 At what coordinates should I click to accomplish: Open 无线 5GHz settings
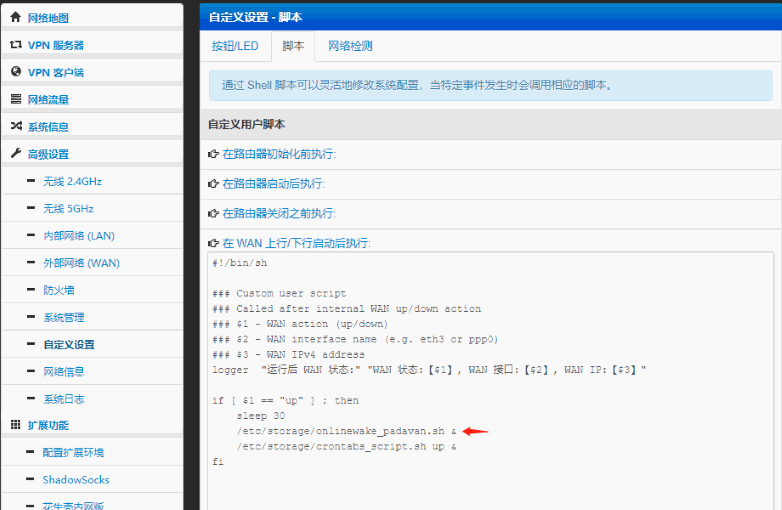click(68, 208)
